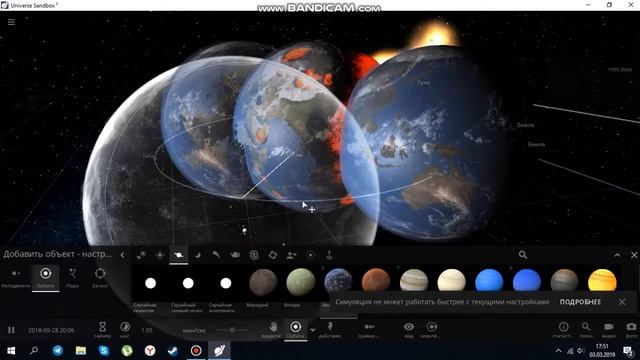Select the comets category tab icon
This screenshot has height=360, width=640.
click(216, 255)
